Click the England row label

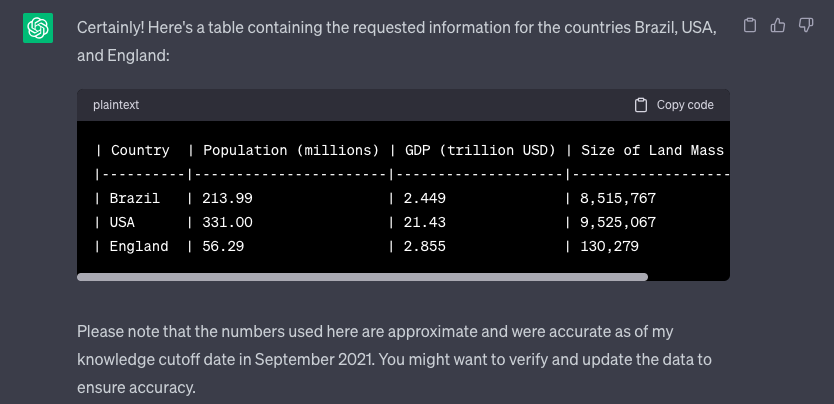(140, 247)
